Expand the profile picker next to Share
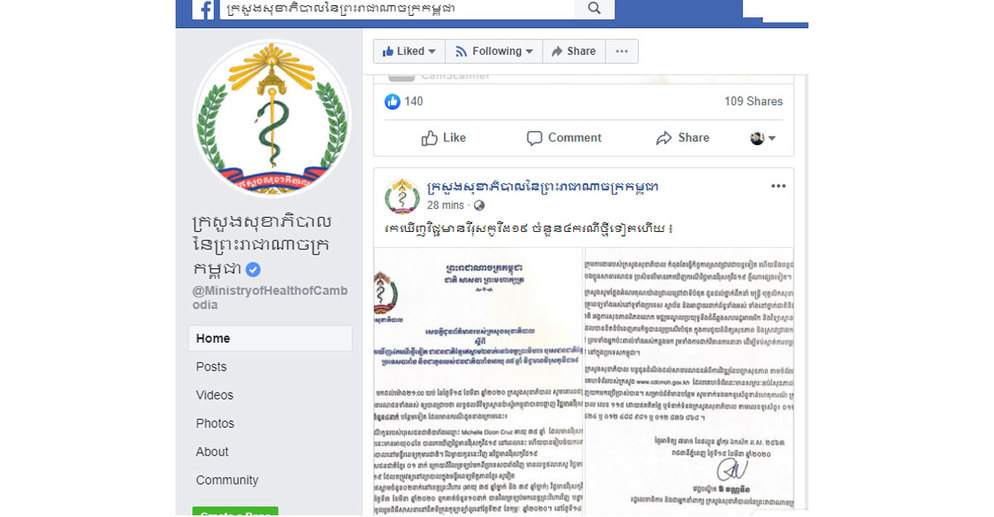The width and height of the screenshot is (994, 517). click(763, 137)
